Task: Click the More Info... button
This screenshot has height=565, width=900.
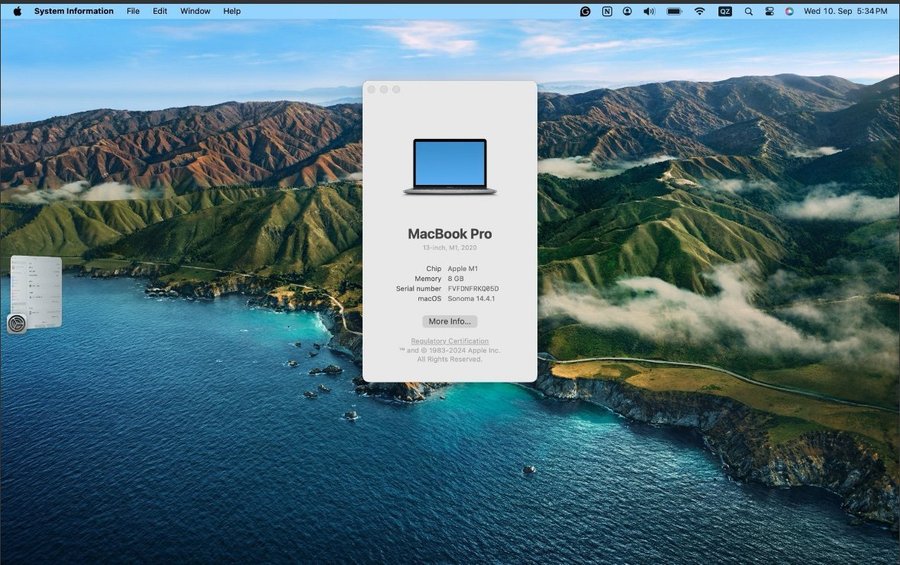Action: click(x=449, y=321)
